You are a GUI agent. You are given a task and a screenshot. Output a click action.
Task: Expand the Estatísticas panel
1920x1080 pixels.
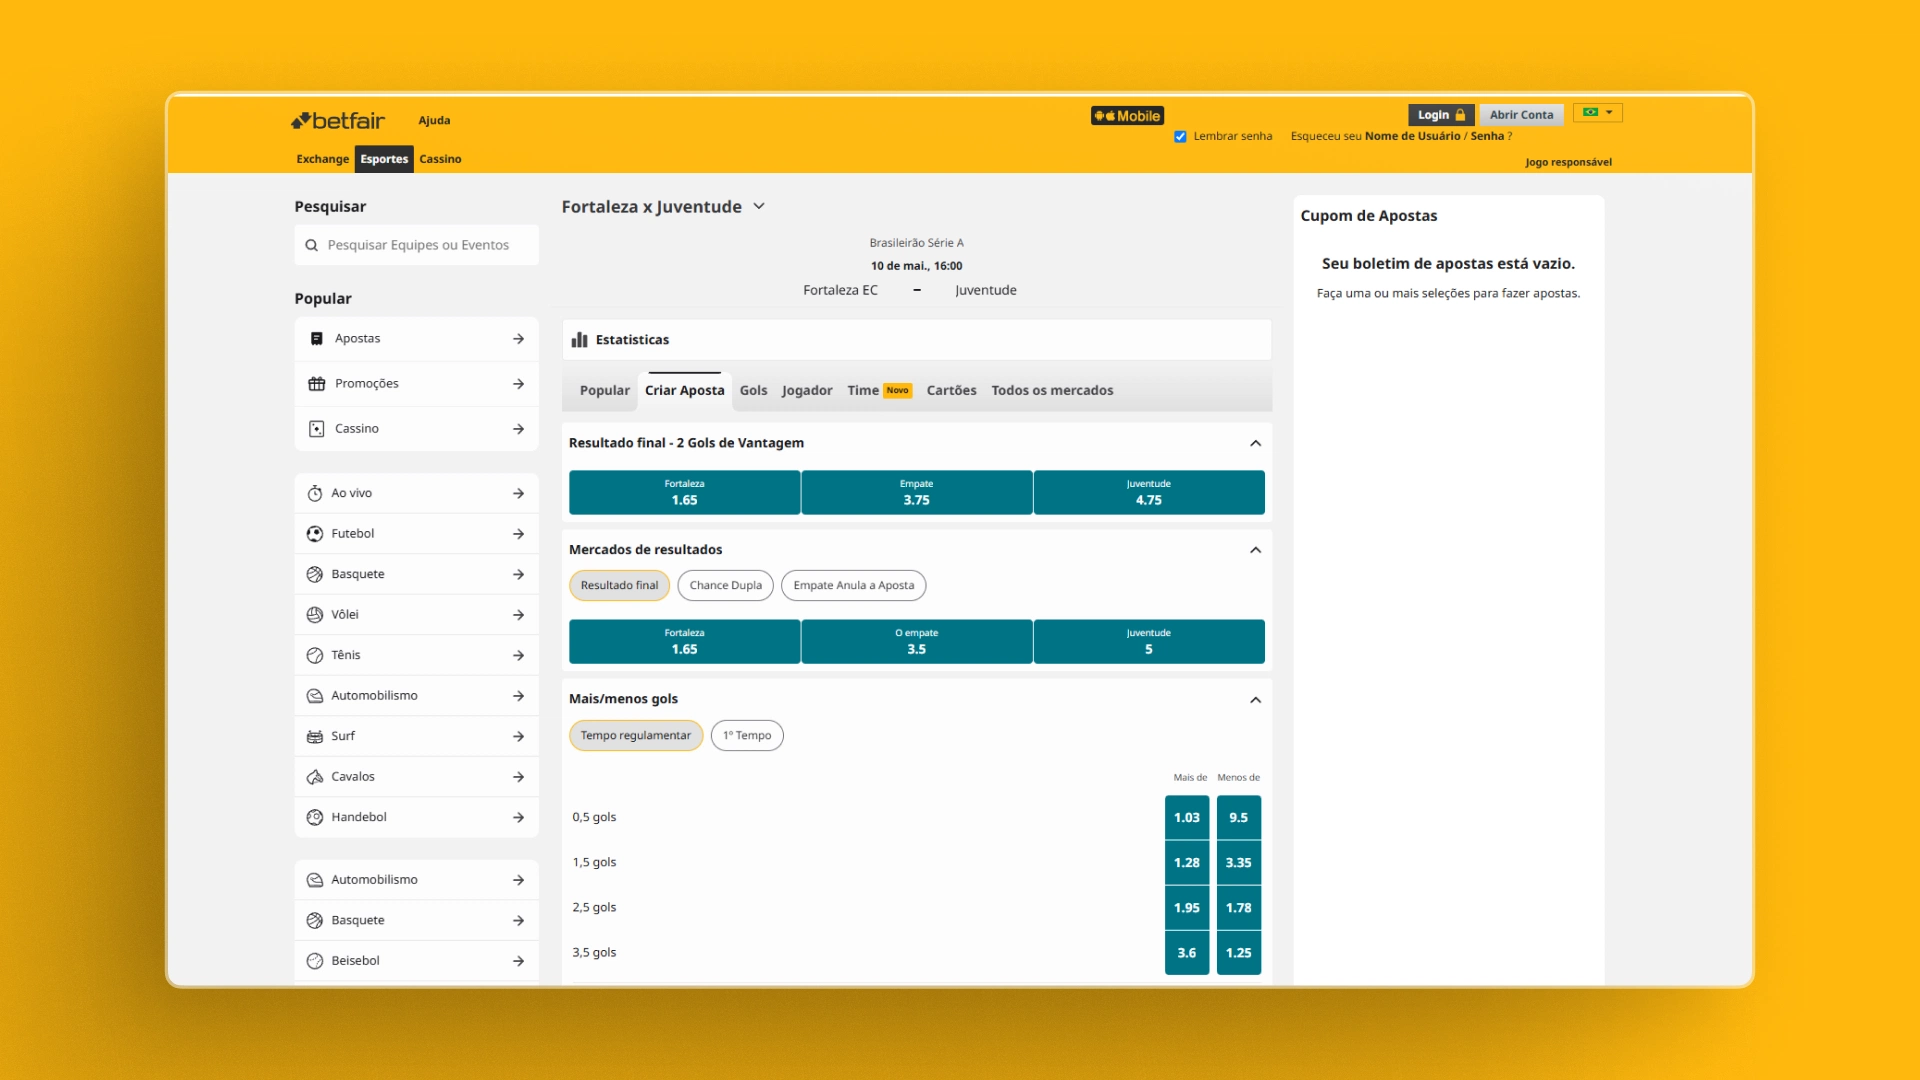(x=916, y=340)
